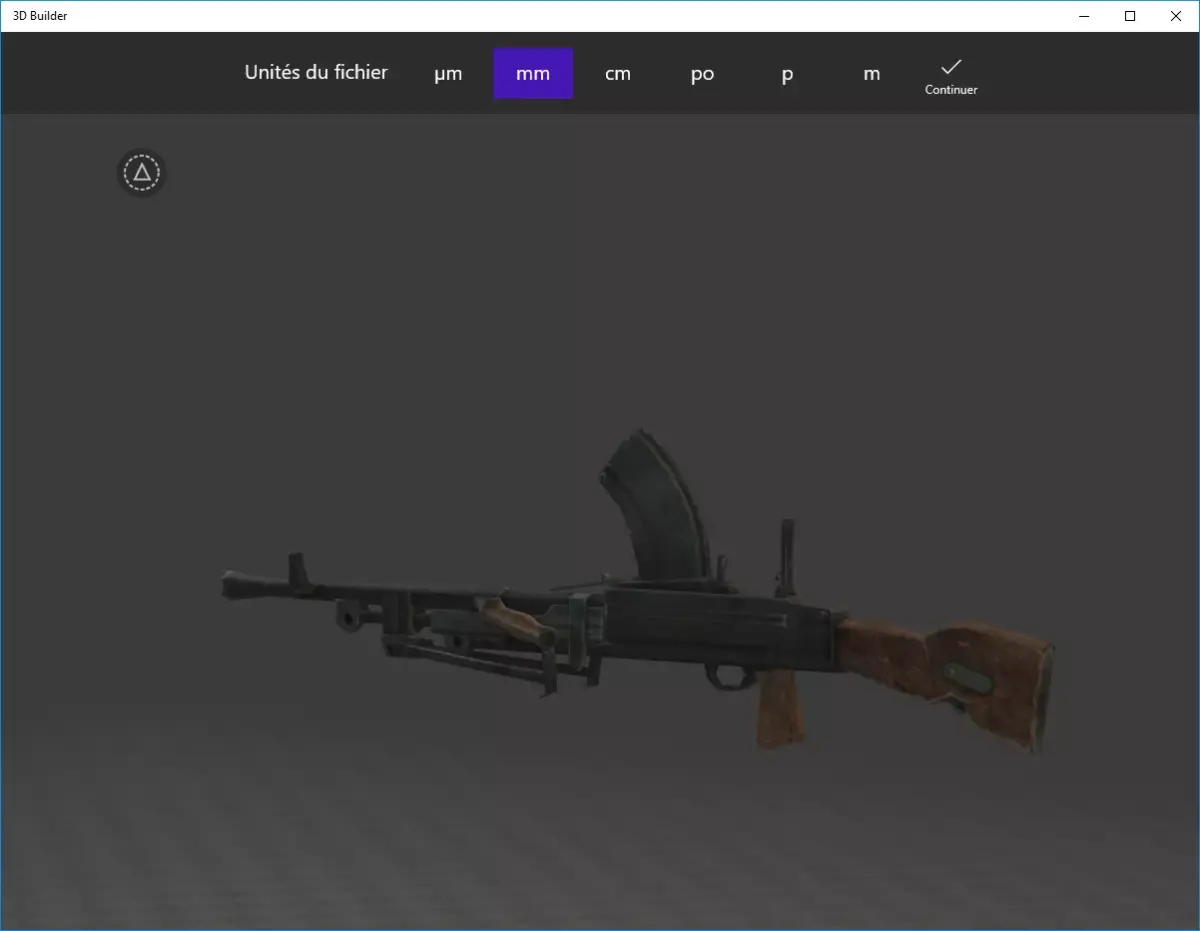Maximize the 3D Builder window
The width and height of the screenshot is (1200, 931).
(x=1130, y=16)
